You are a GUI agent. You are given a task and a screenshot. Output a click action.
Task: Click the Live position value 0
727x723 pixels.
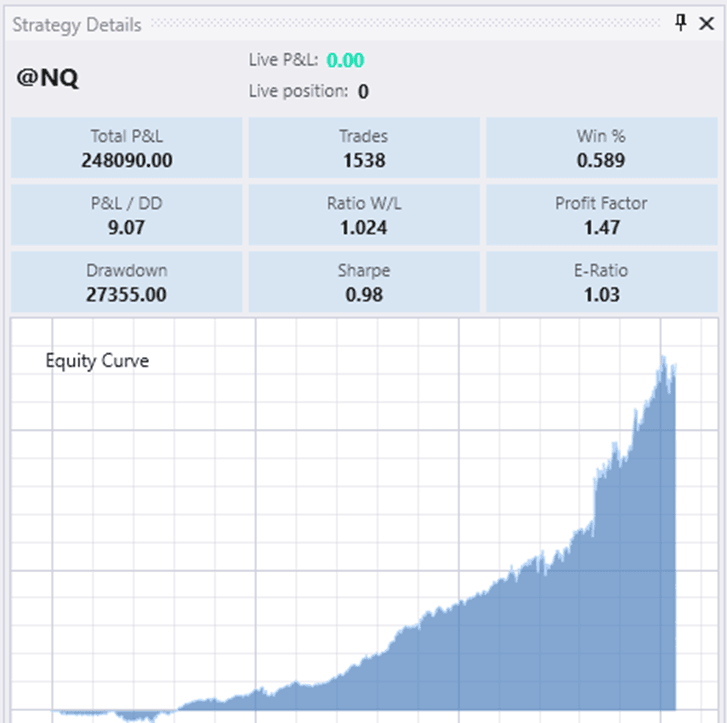tap(363, 92)
